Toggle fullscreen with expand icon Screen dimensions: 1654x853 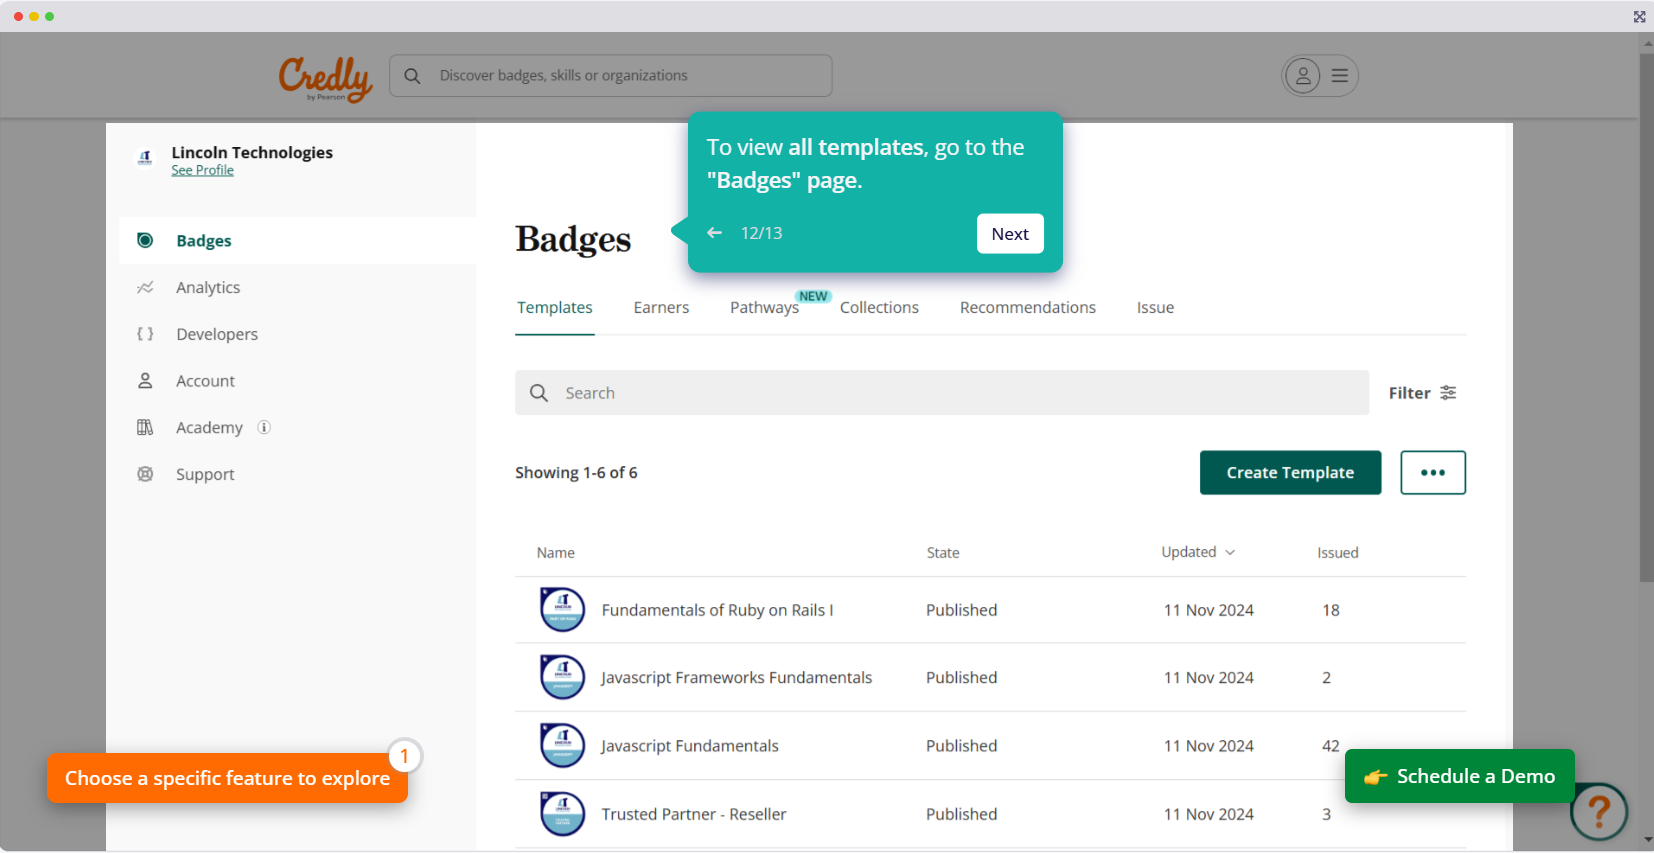[1639, 16]
